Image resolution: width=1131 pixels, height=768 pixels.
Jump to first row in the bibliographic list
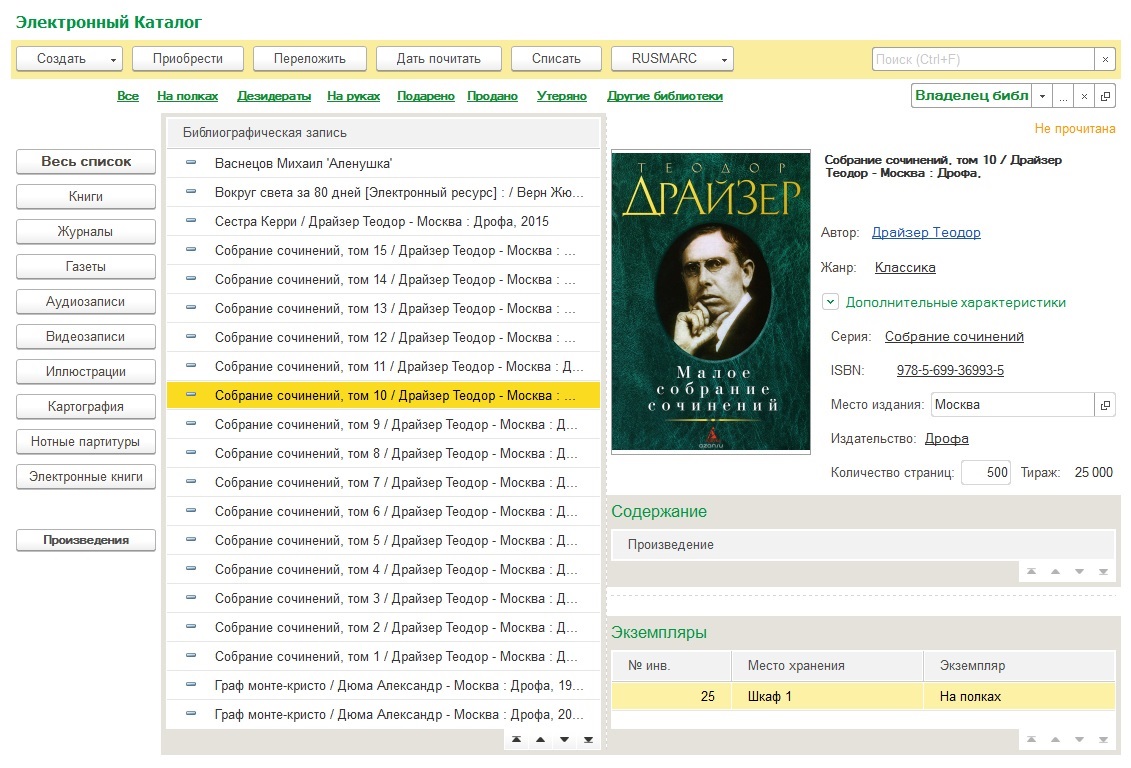coord(516,739)
